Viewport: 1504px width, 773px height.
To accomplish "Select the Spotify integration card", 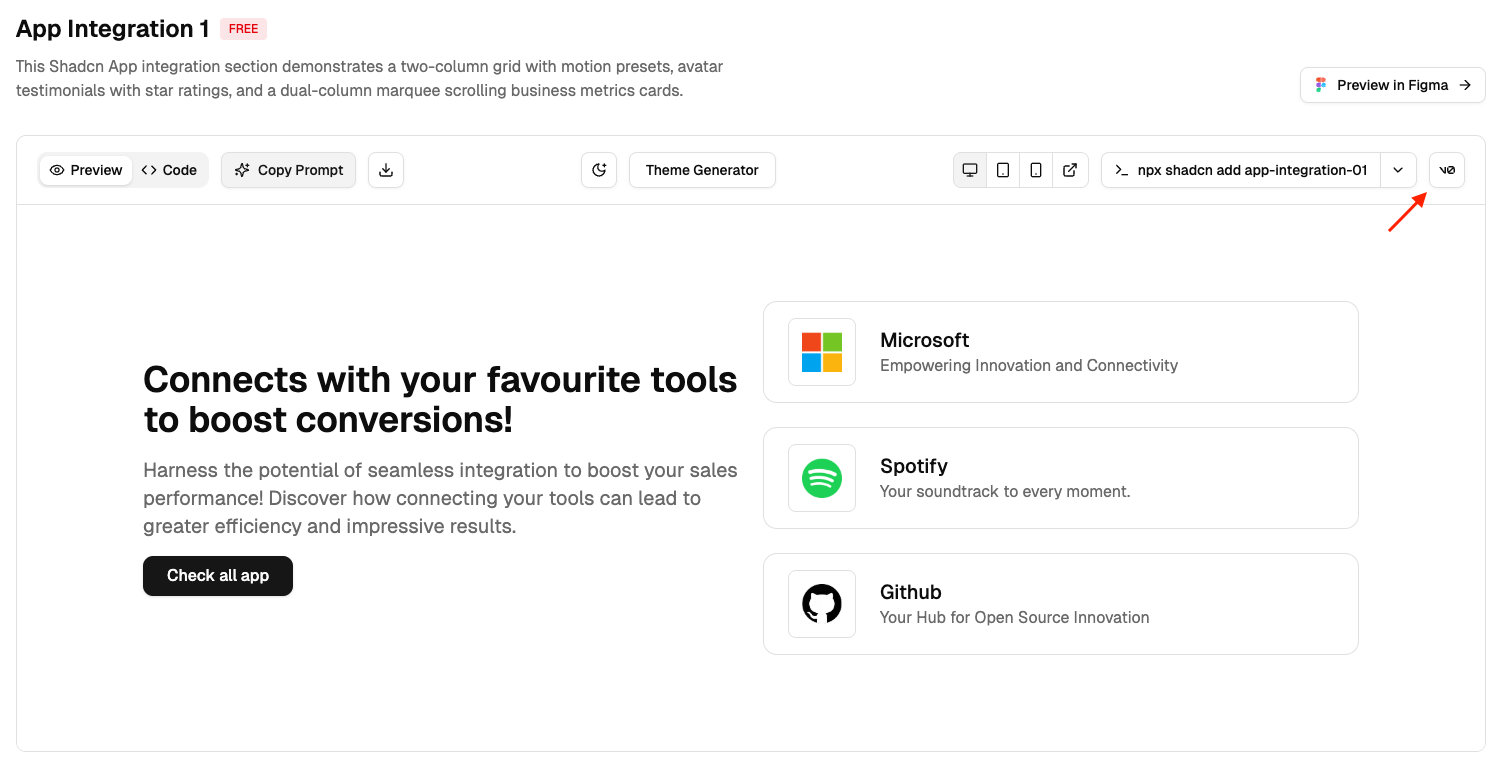I will pos(1060,478).
